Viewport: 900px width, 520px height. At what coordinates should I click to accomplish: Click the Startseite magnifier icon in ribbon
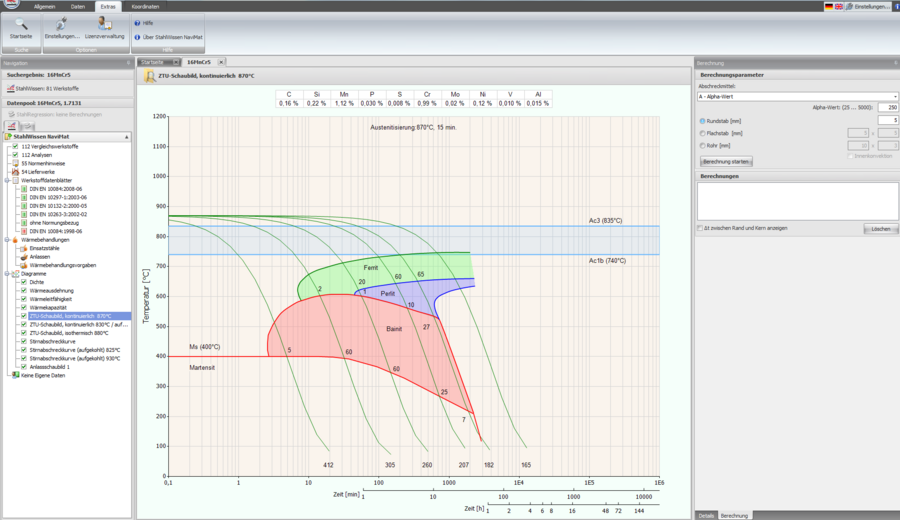tap(21, 24)
